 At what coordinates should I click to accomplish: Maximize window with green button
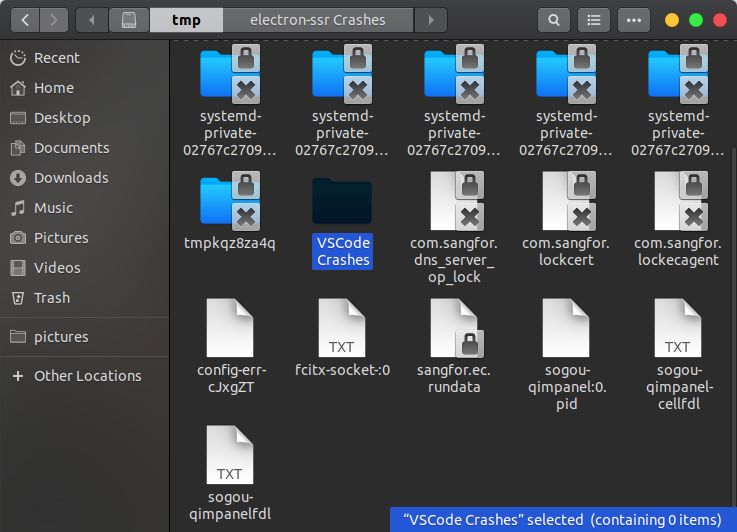point(696,20)
